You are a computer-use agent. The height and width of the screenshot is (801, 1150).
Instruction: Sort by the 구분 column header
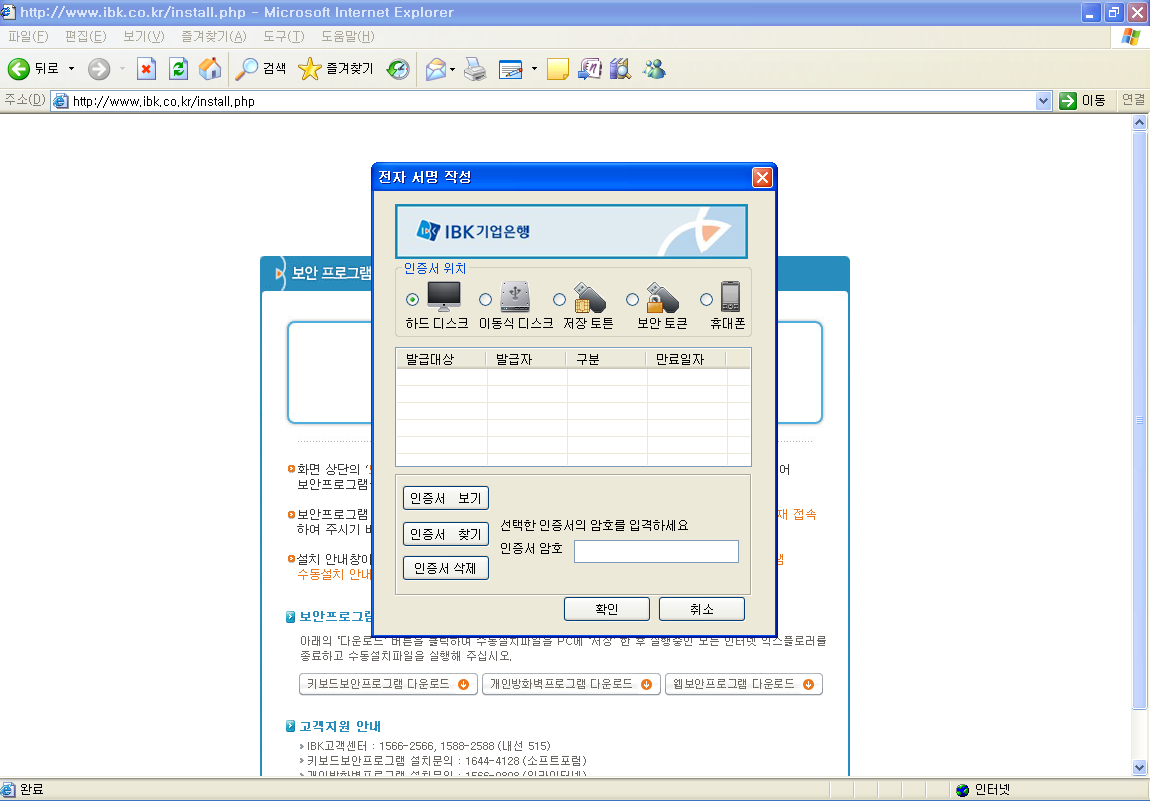606,359
